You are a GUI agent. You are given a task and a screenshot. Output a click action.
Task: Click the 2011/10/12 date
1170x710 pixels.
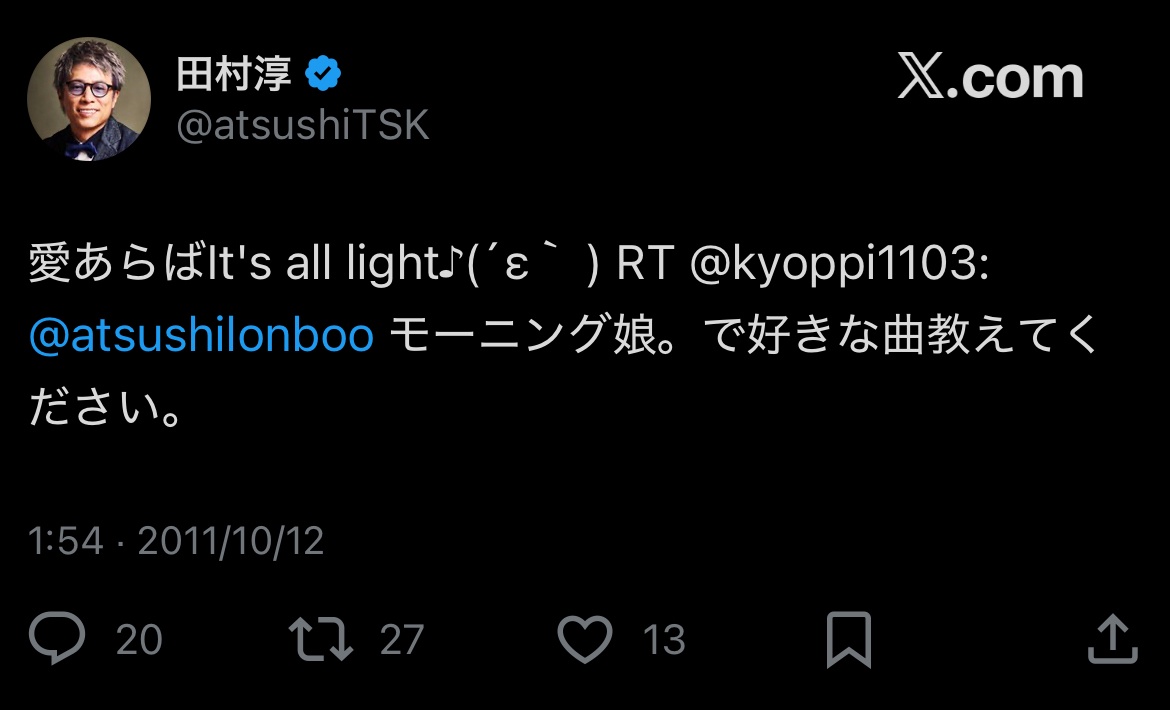(x=230, y=541)
